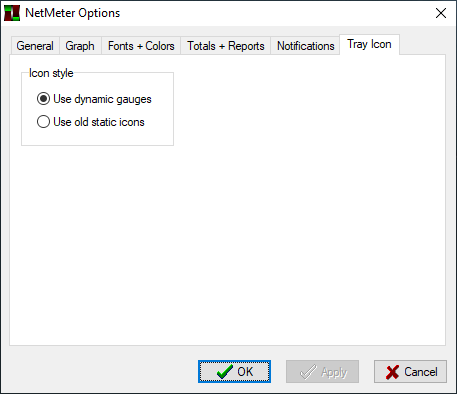
Task: Select the Use old static icons radio button
Action: click(43, 122)
